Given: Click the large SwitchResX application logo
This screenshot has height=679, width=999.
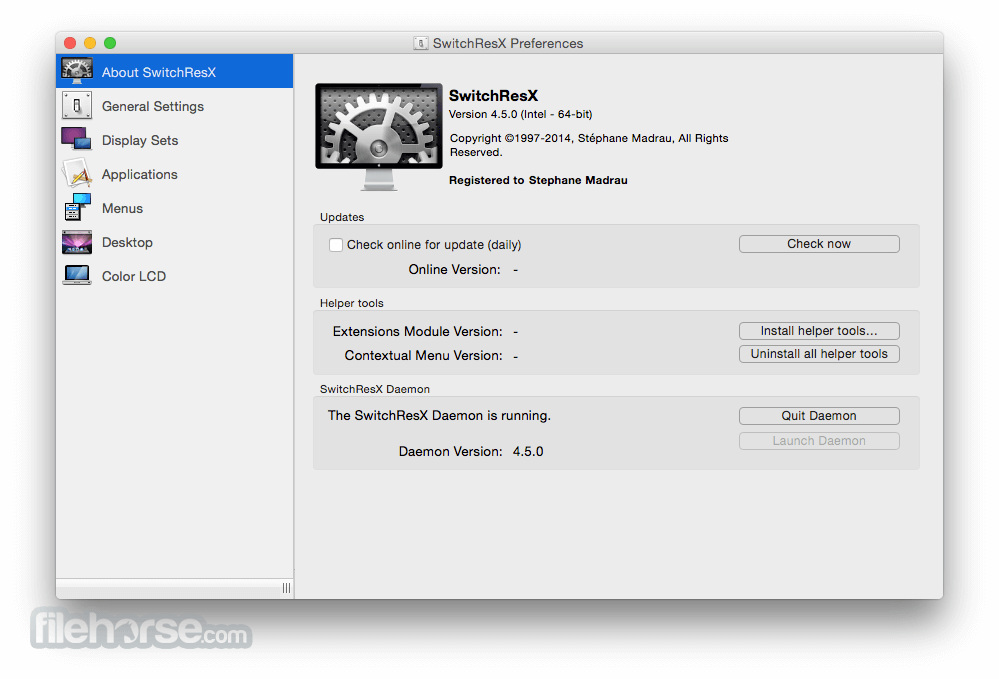Looking at the screenshot, I should 379,137.
